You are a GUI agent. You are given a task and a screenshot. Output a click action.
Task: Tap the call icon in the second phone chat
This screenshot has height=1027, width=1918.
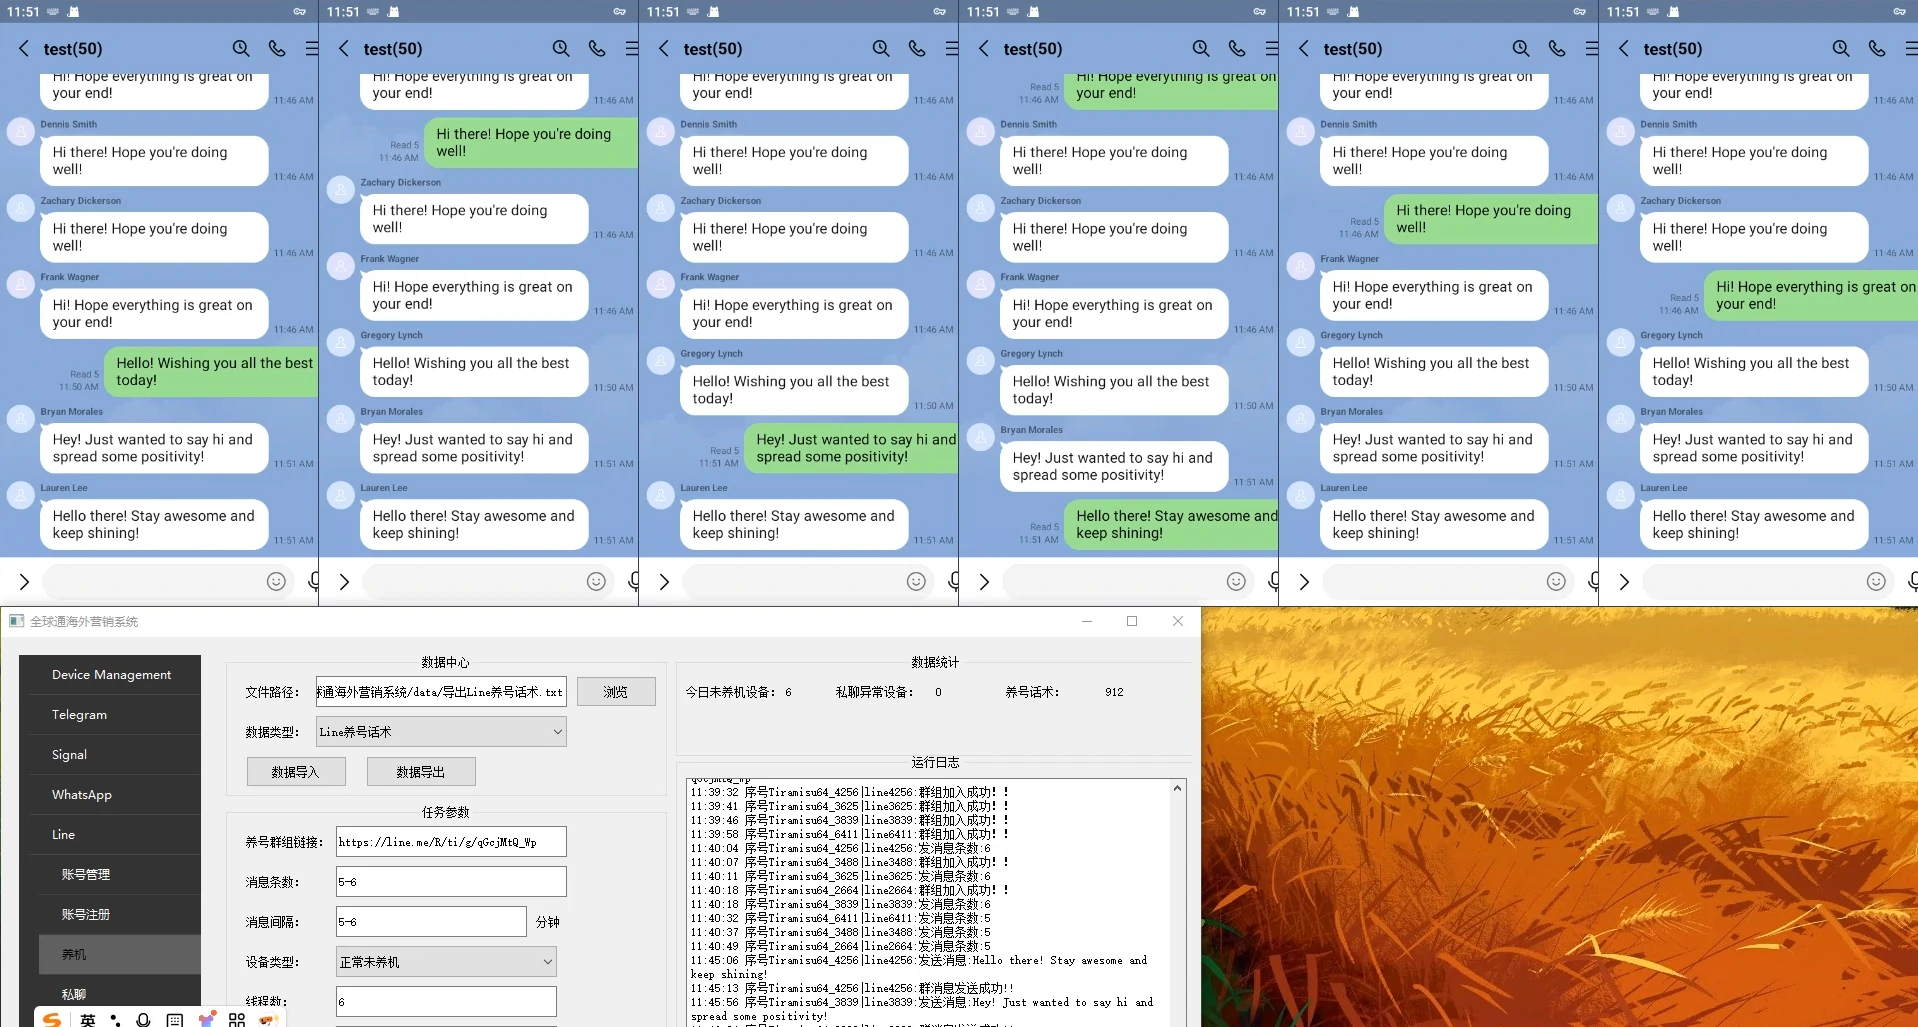[x=597, y=48]
